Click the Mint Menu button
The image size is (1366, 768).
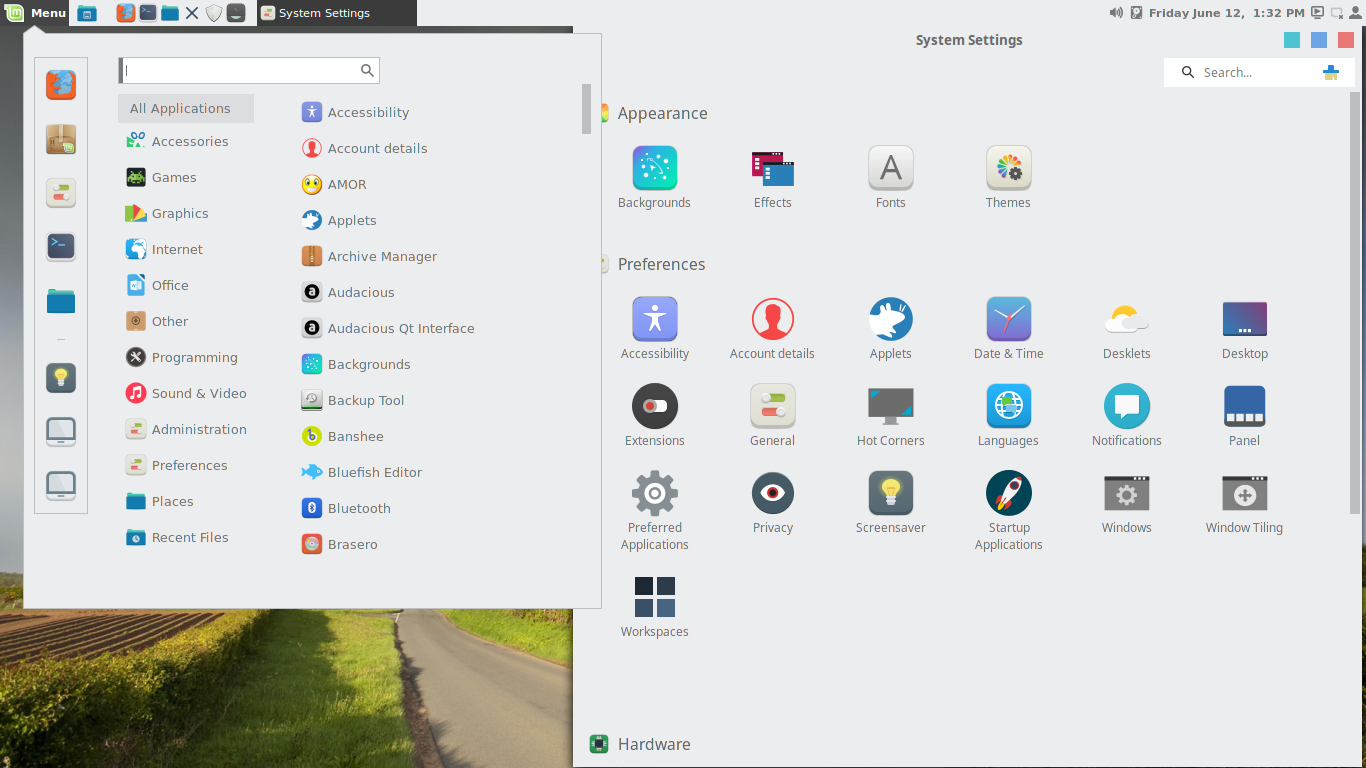click(36, 13)
